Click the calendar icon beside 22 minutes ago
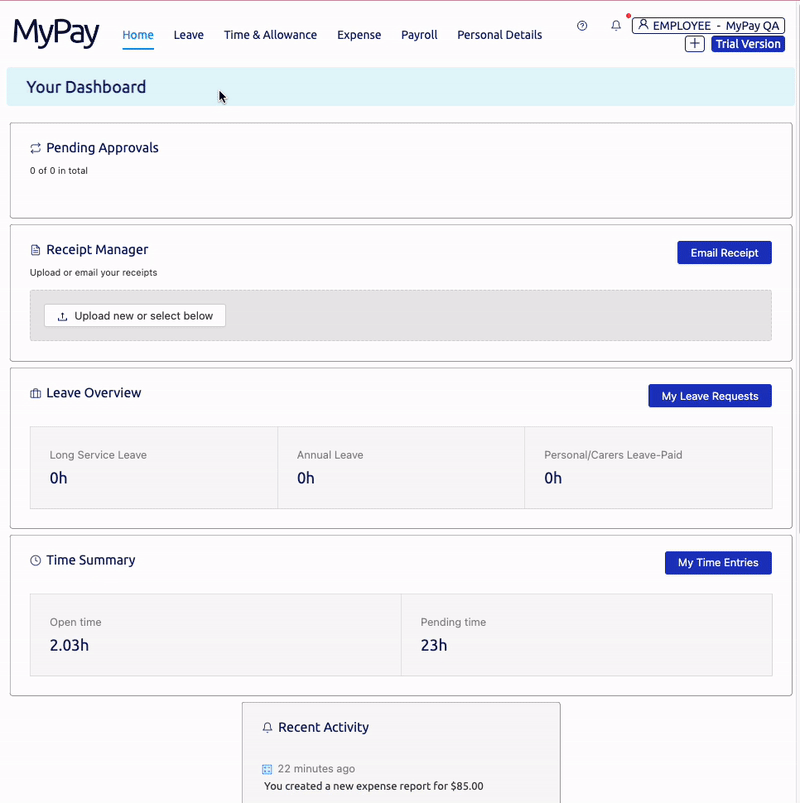 [266, 769]
